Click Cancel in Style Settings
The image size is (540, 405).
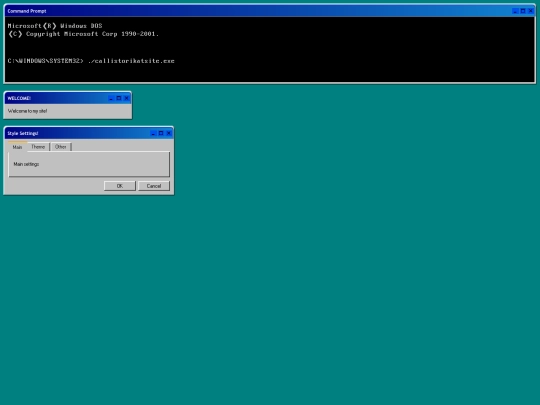(x=154, y=186)
